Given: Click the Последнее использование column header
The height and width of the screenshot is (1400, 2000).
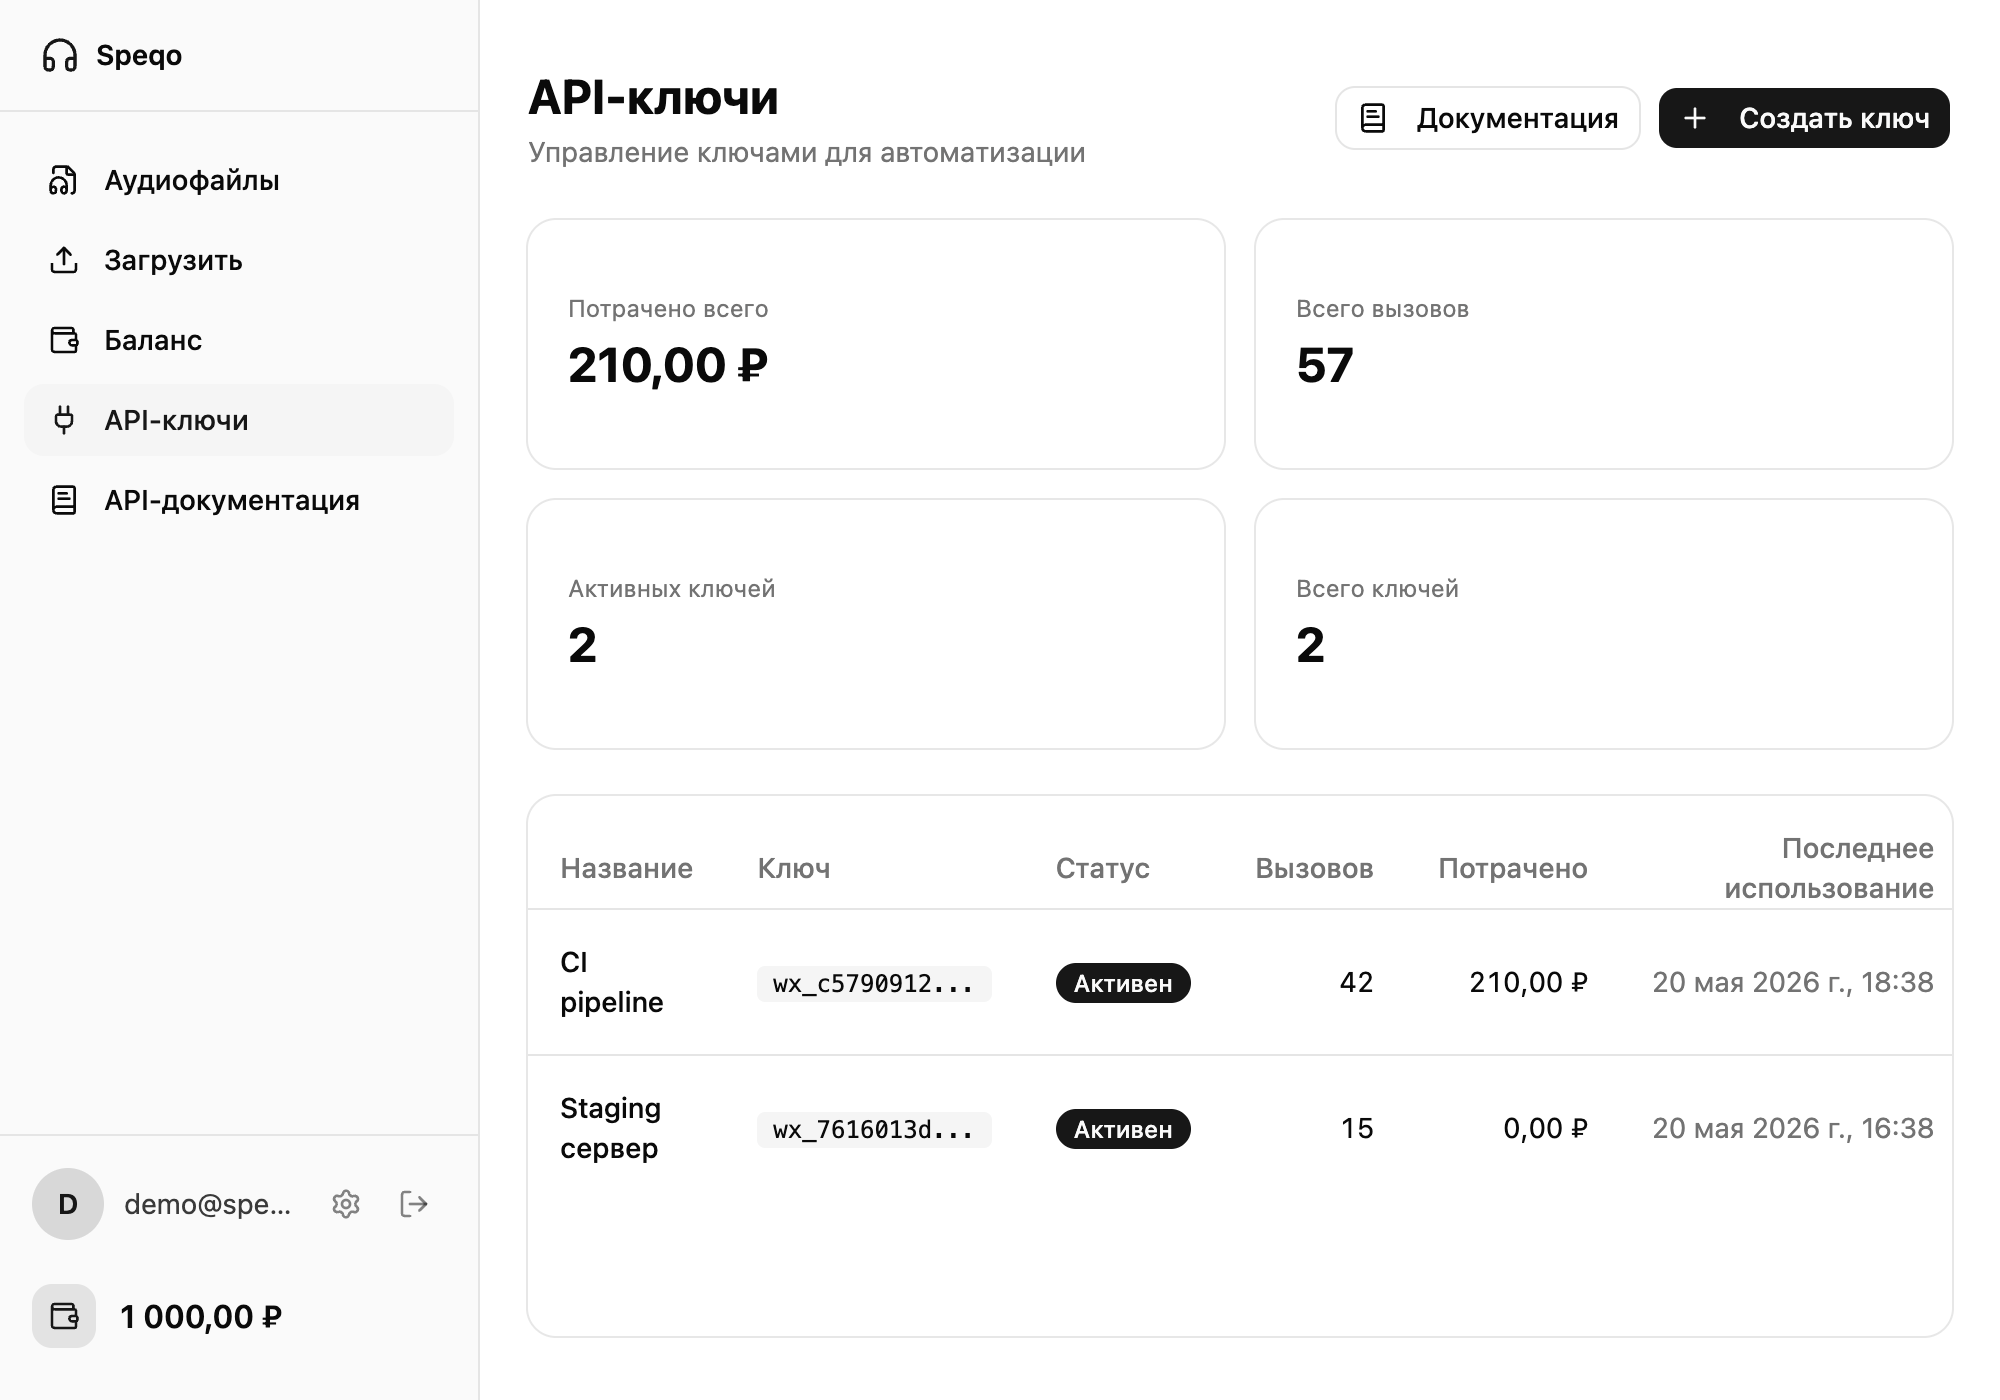Looking at the screenshot, I should (x=1828, y=868).
